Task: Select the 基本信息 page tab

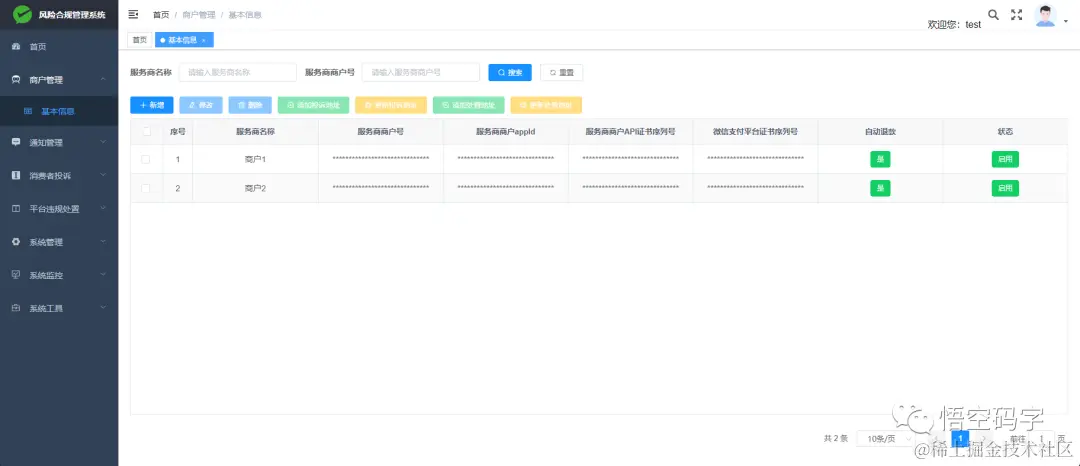Action: pyautogui.click(x=183, y=40)
